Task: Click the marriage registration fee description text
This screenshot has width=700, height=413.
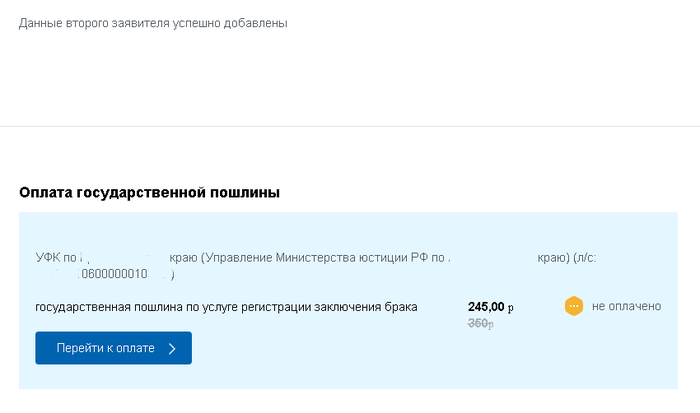Action: click(x=226, y=307)
